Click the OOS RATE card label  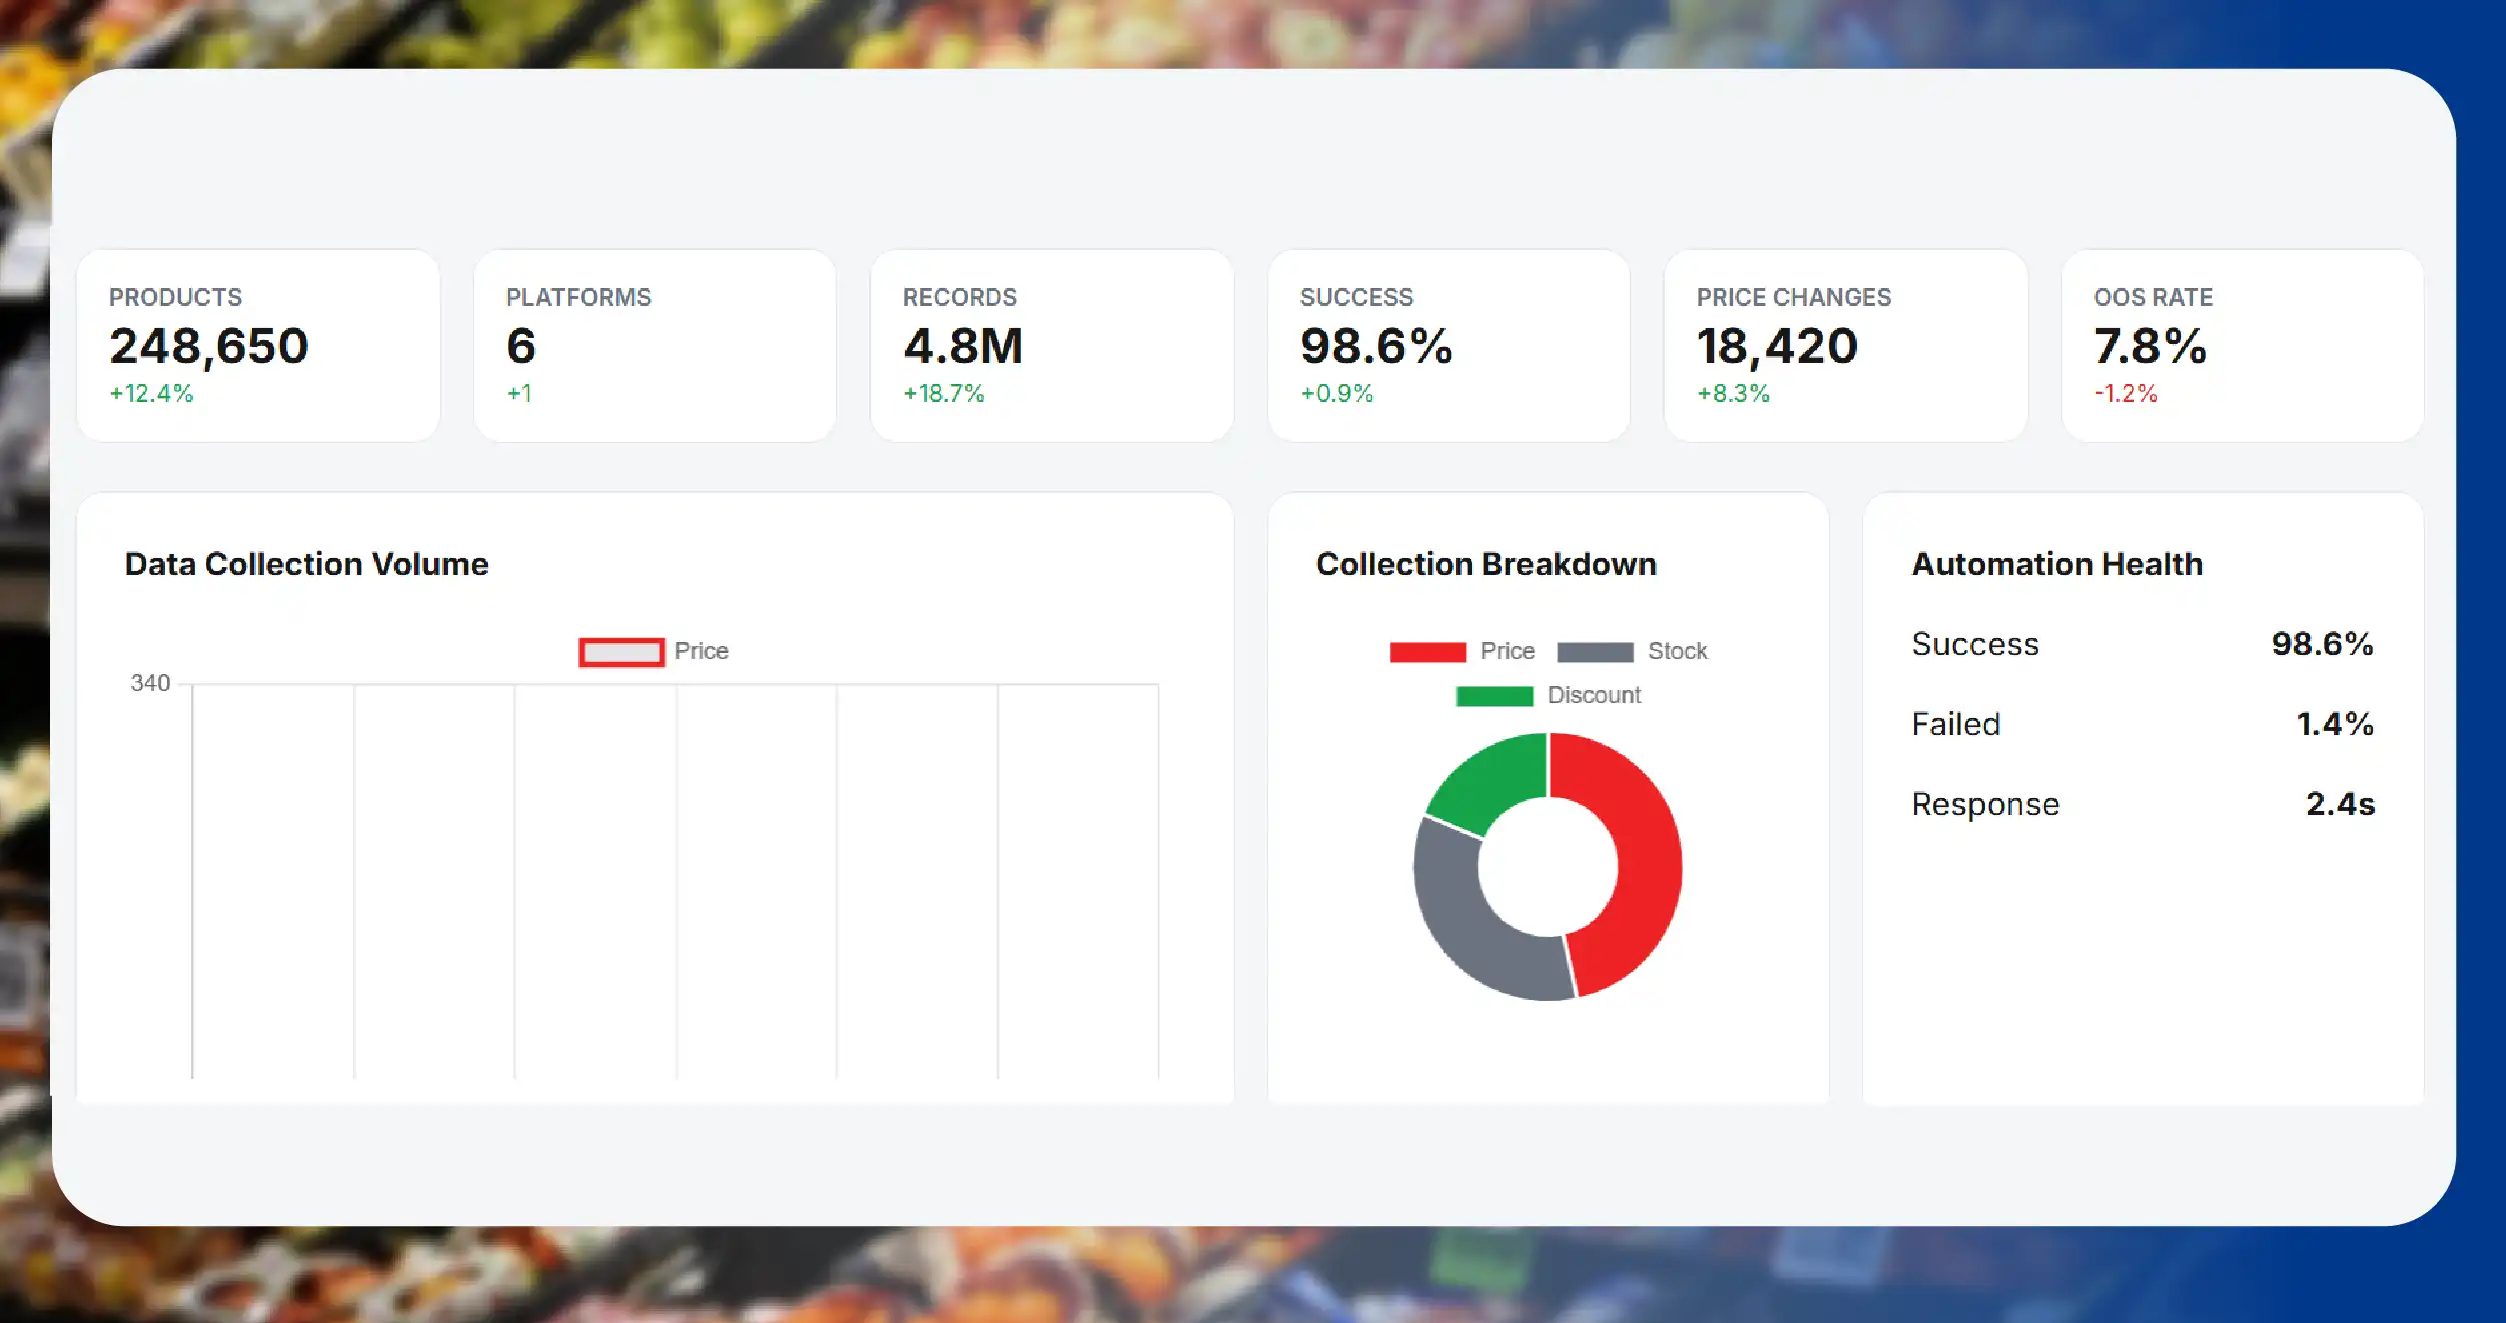2153,298
